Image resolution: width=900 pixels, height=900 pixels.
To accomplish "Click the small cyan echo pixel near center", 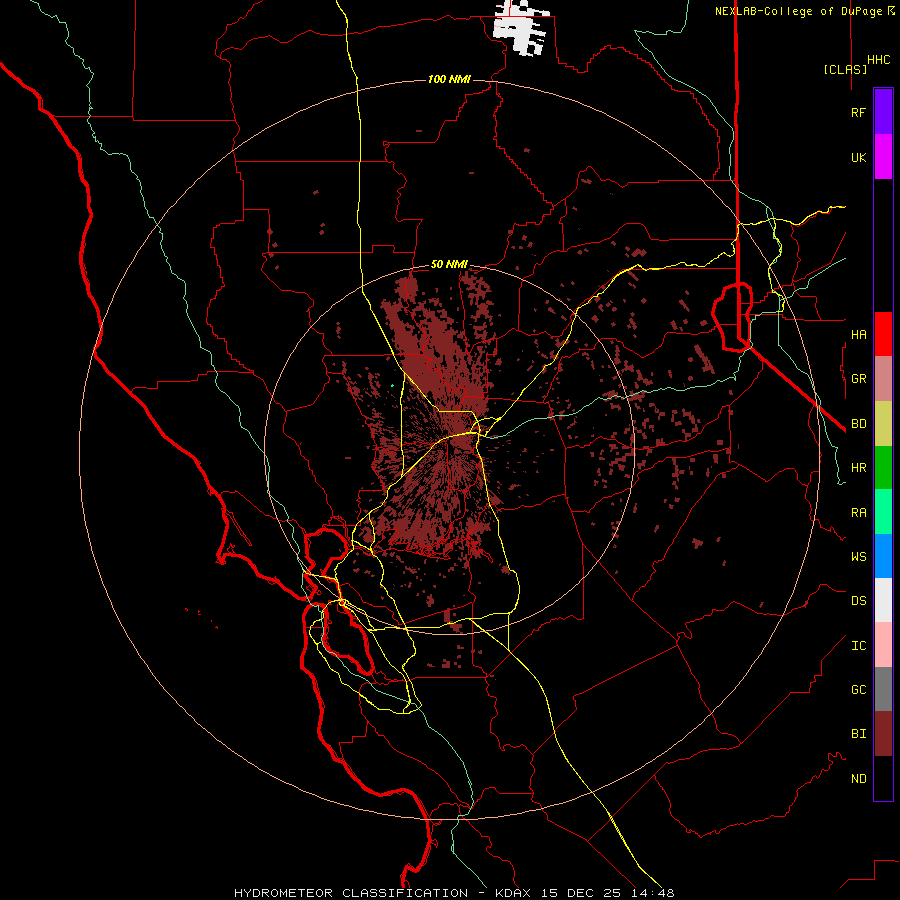I will pyautogui.click(x=393, y=385).
